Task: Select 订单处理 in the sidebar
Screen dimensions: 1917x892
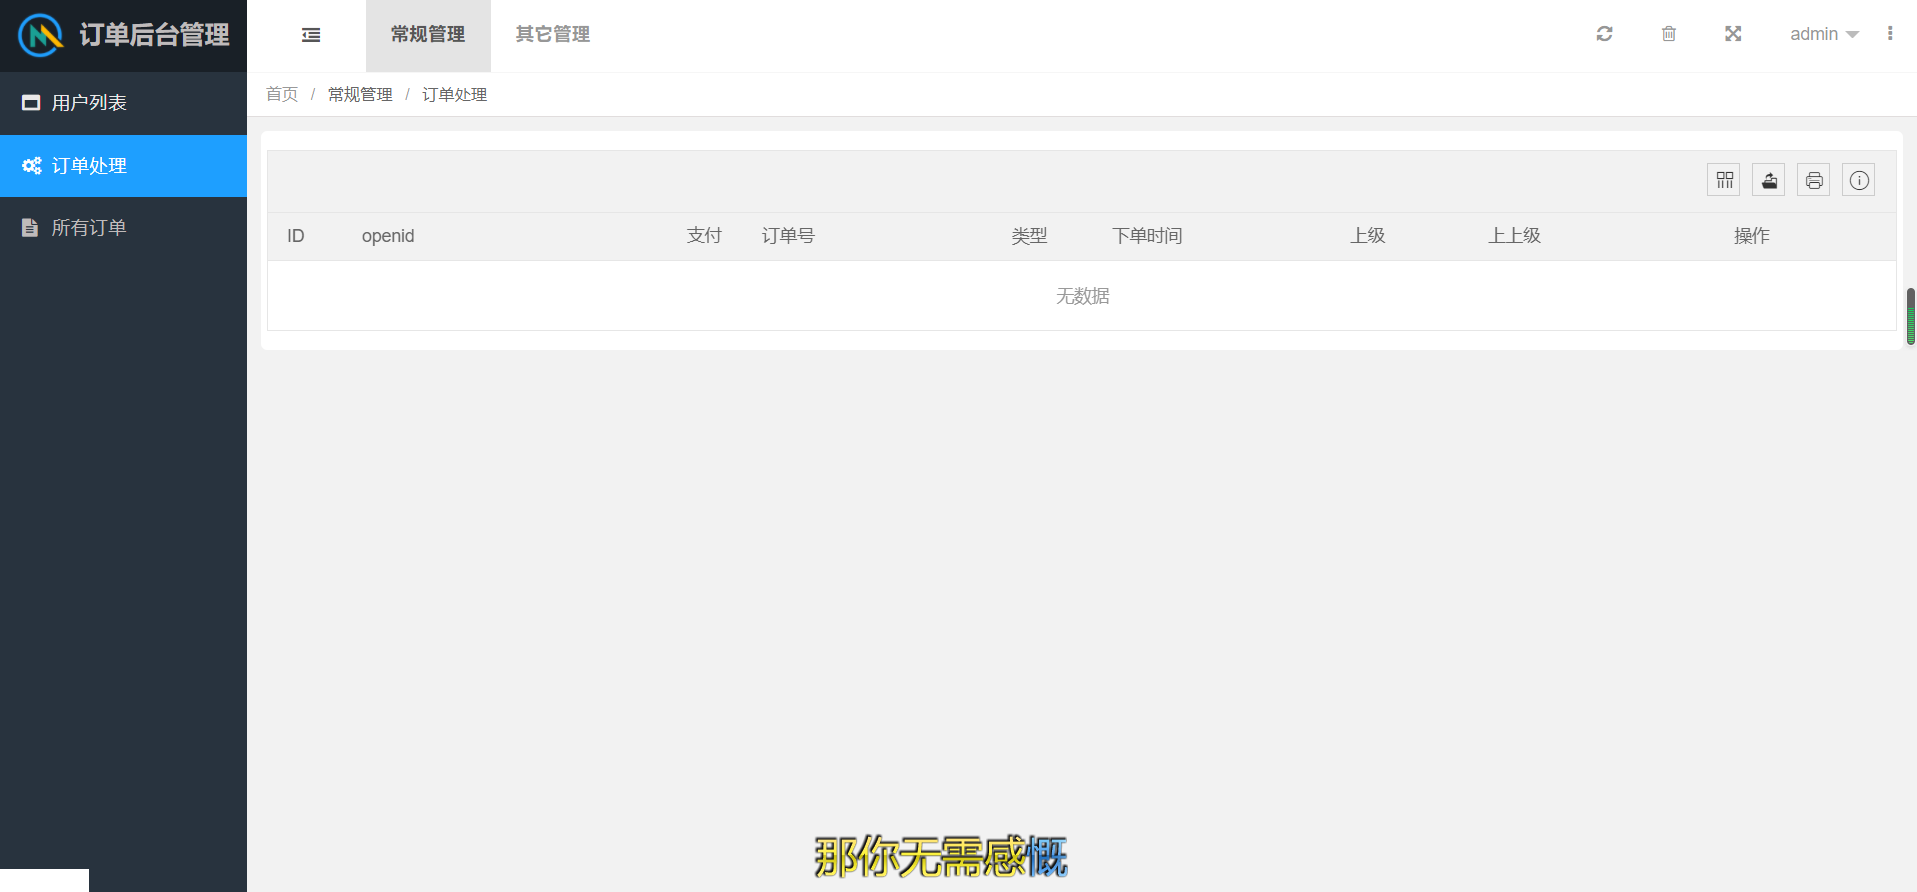Action: [89, 166]
